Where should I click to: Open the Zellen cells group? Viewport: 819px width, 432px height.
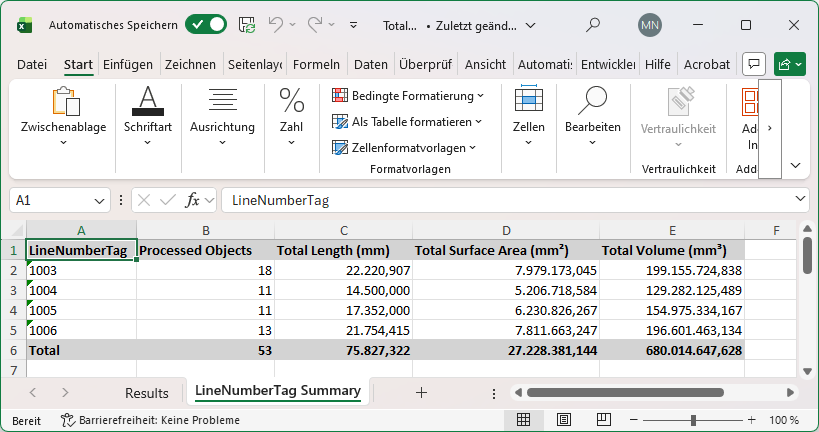tap(529, 118)
